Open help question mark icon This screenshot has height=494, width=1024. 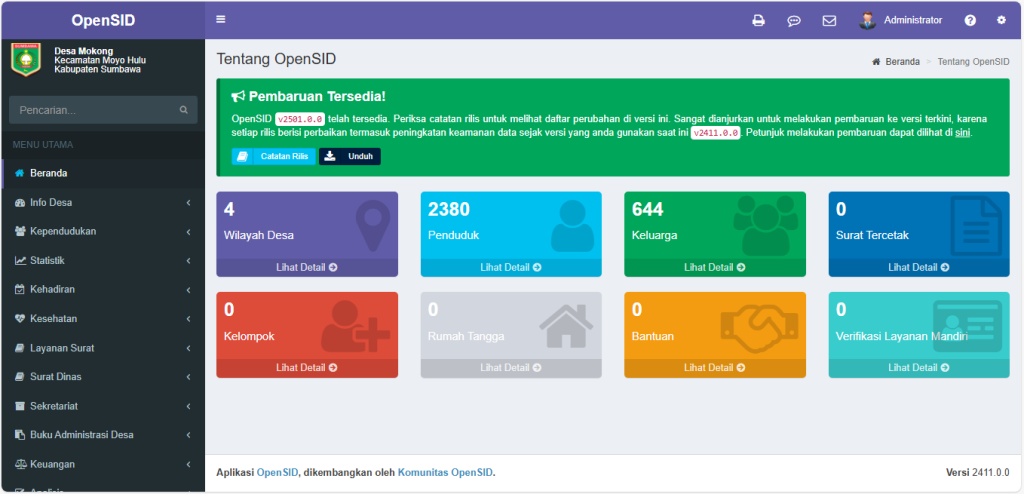(970, 20)
